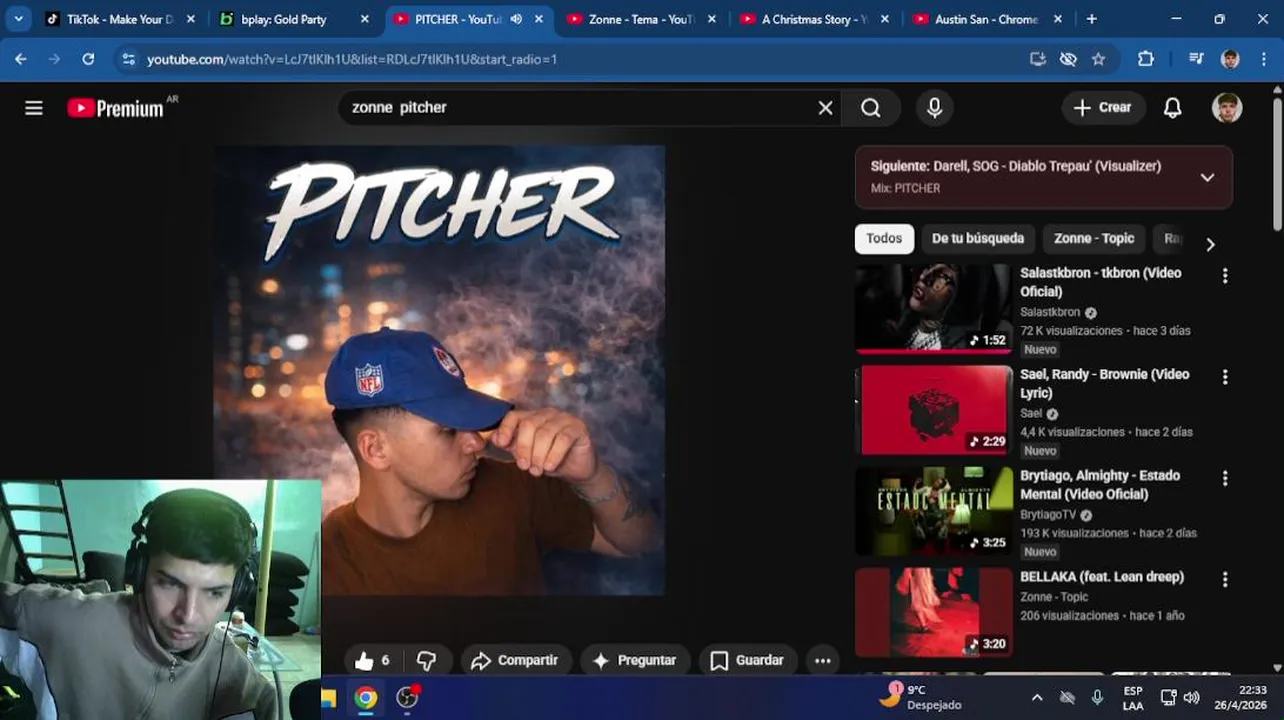The height and width of the screenshot is (720, 1284).
Task: Open the Zonne - Topic channel link under BELLAKA
Action: pos(1054,597)
